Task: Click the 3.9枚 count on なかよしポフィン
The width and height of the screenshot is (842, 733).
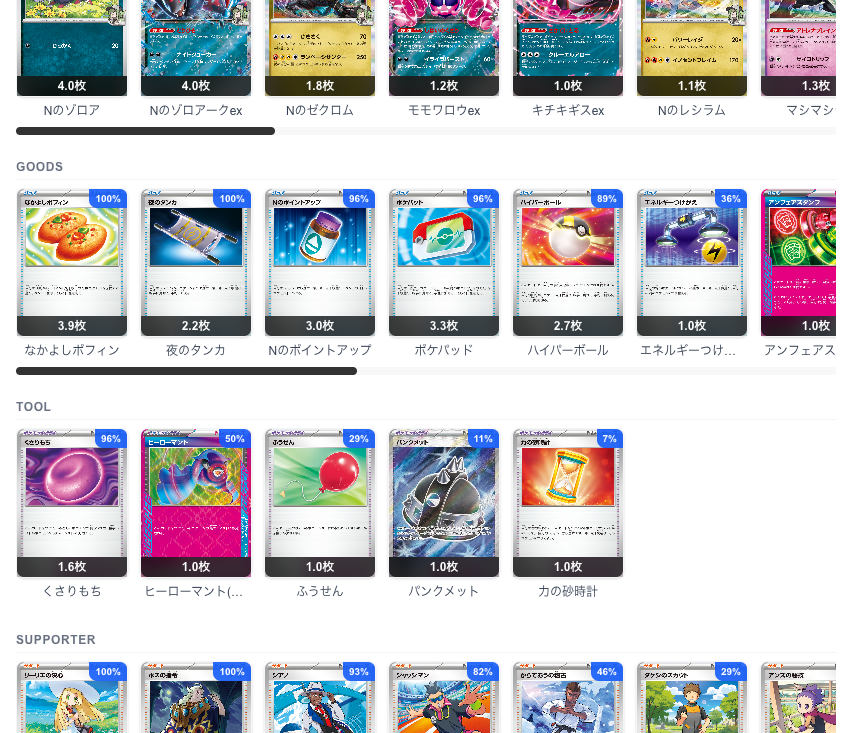Action: click(72, 326)
